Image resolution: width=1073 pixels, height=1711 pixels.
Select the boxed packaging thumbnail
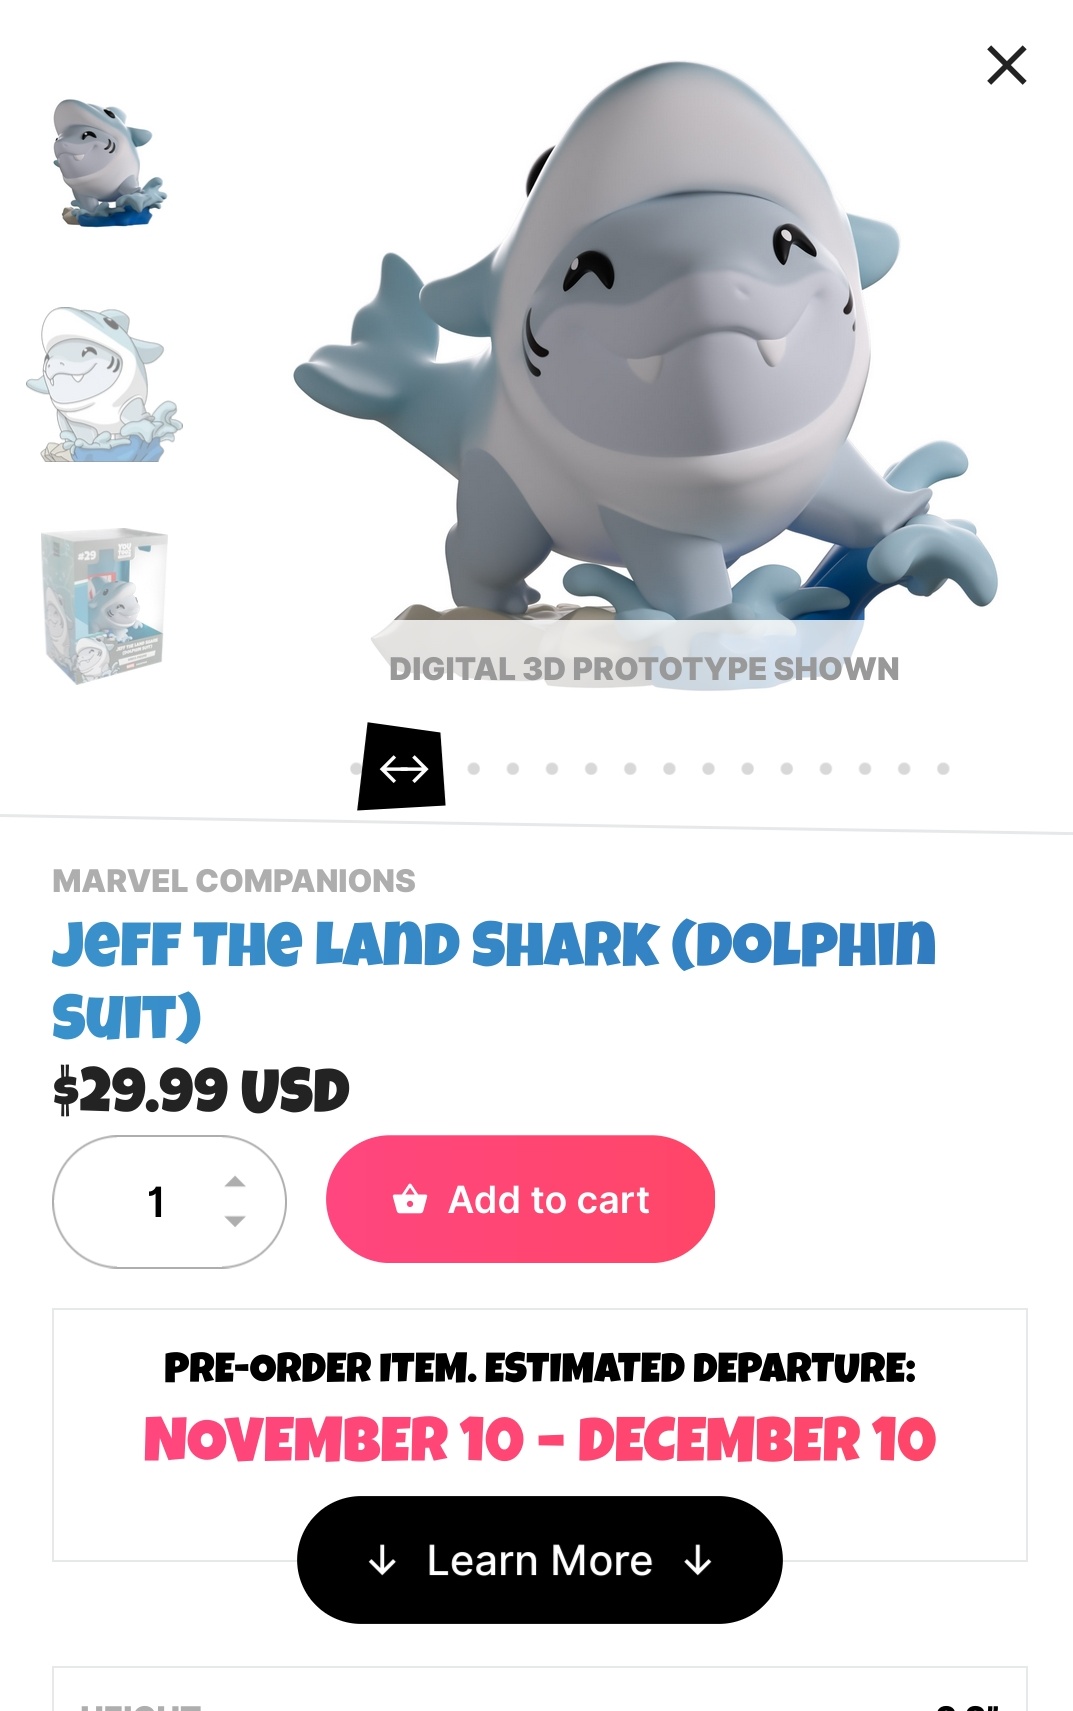point(104,606)
